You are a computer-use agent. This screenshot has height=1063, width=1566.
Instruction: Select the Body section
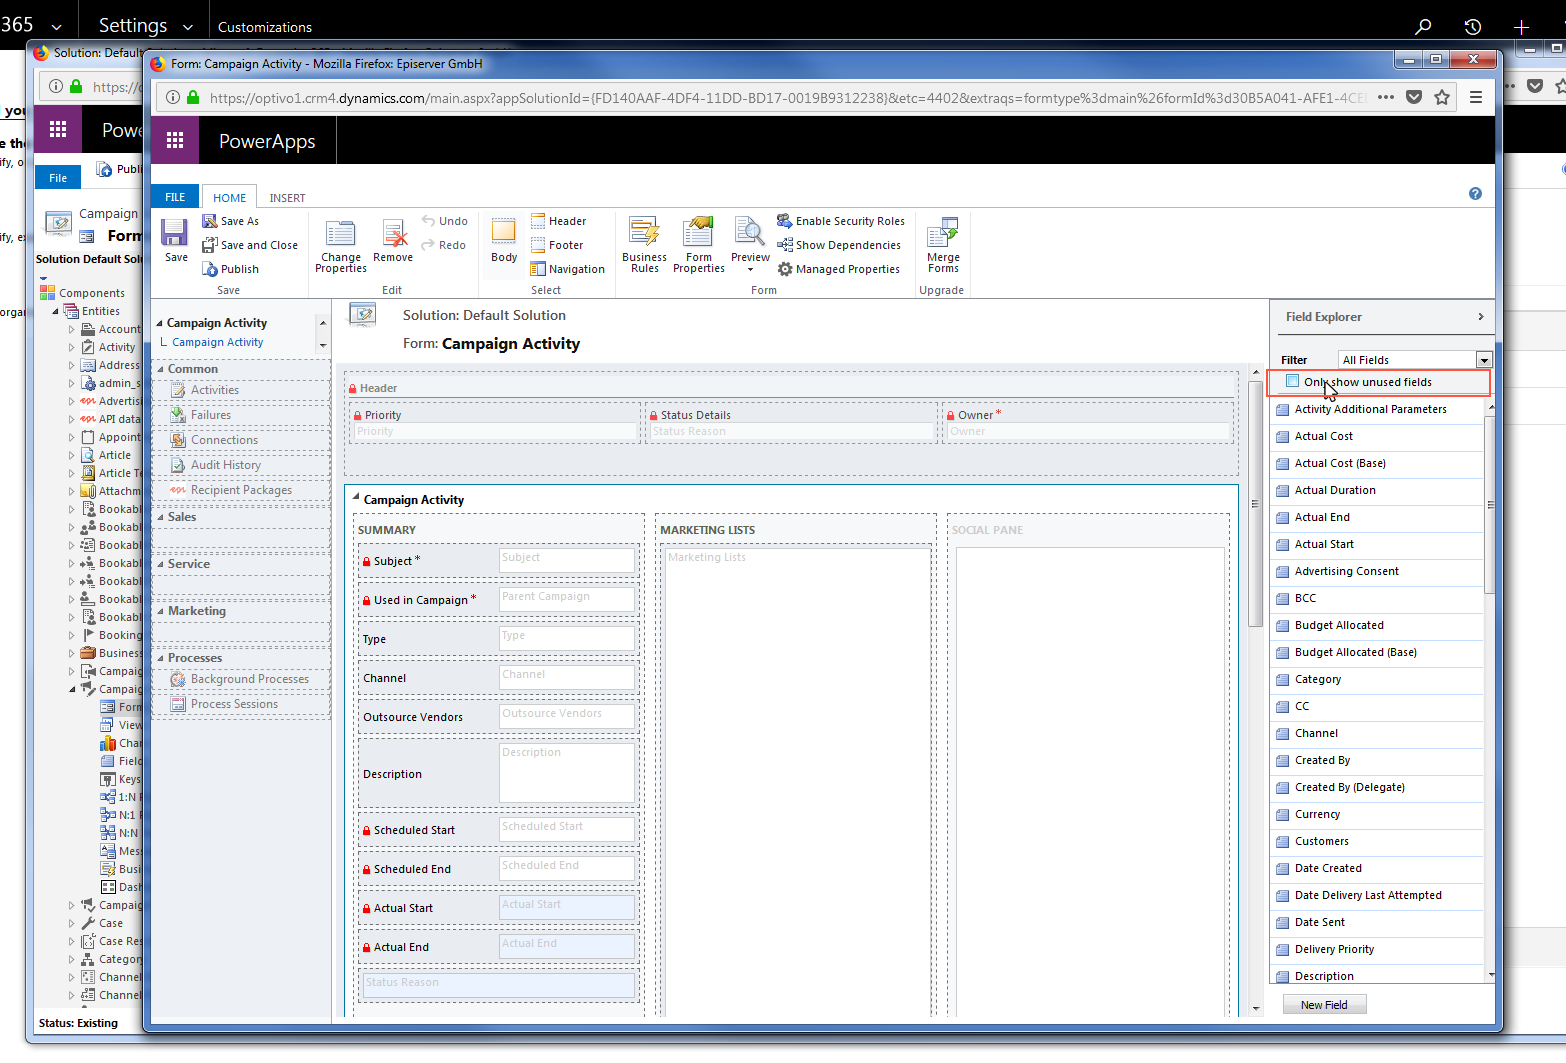click(504, 241)
